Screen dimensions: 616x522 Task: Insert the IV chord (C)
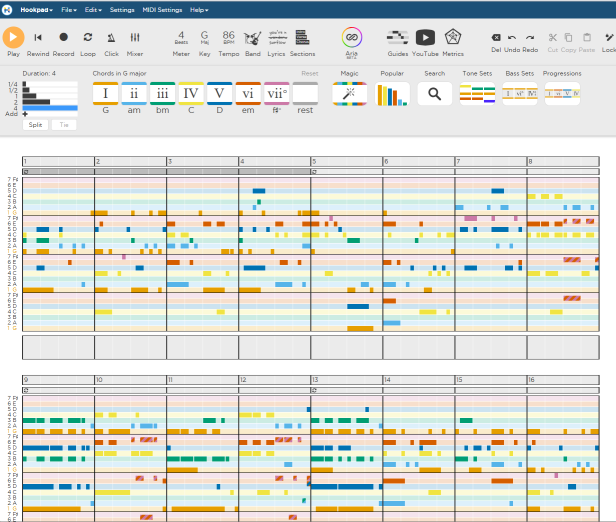pos(191,93)
